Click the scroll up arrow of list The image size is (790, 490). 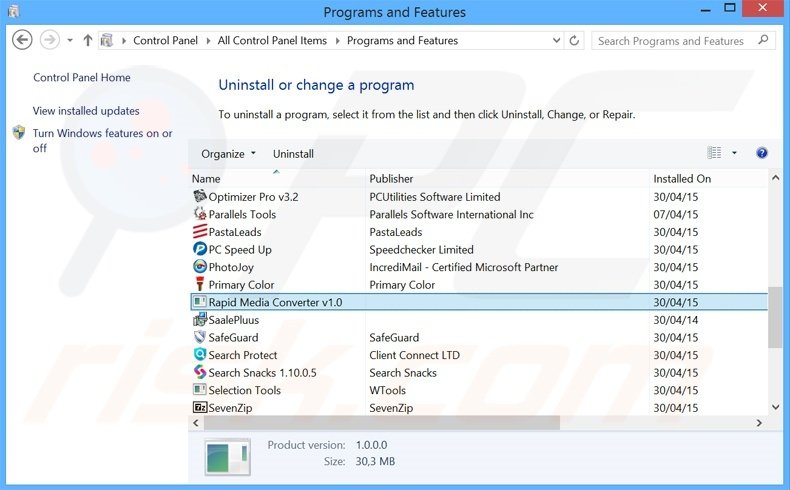[775, 178]
